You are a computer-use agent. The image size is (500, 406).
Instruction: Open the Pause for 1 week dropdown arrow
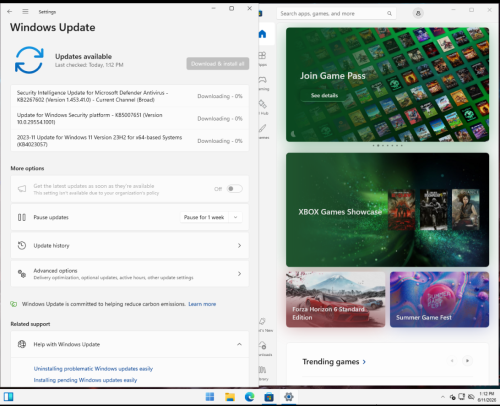click(235, 217)
